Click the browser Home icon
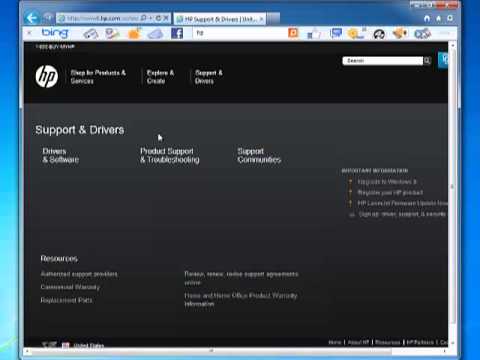Viewport: 480px width, 360px height. tap(427, 19)
